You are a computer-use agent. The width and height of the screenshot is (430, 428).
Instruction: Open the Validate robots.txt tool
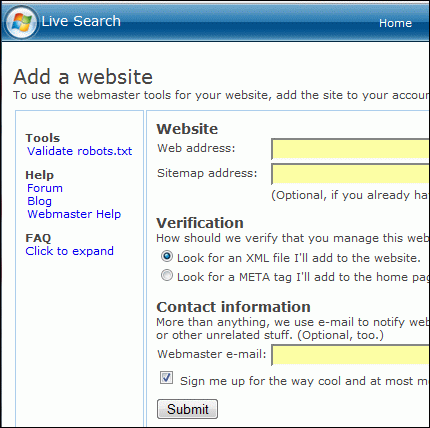click(x=79, y=151)
